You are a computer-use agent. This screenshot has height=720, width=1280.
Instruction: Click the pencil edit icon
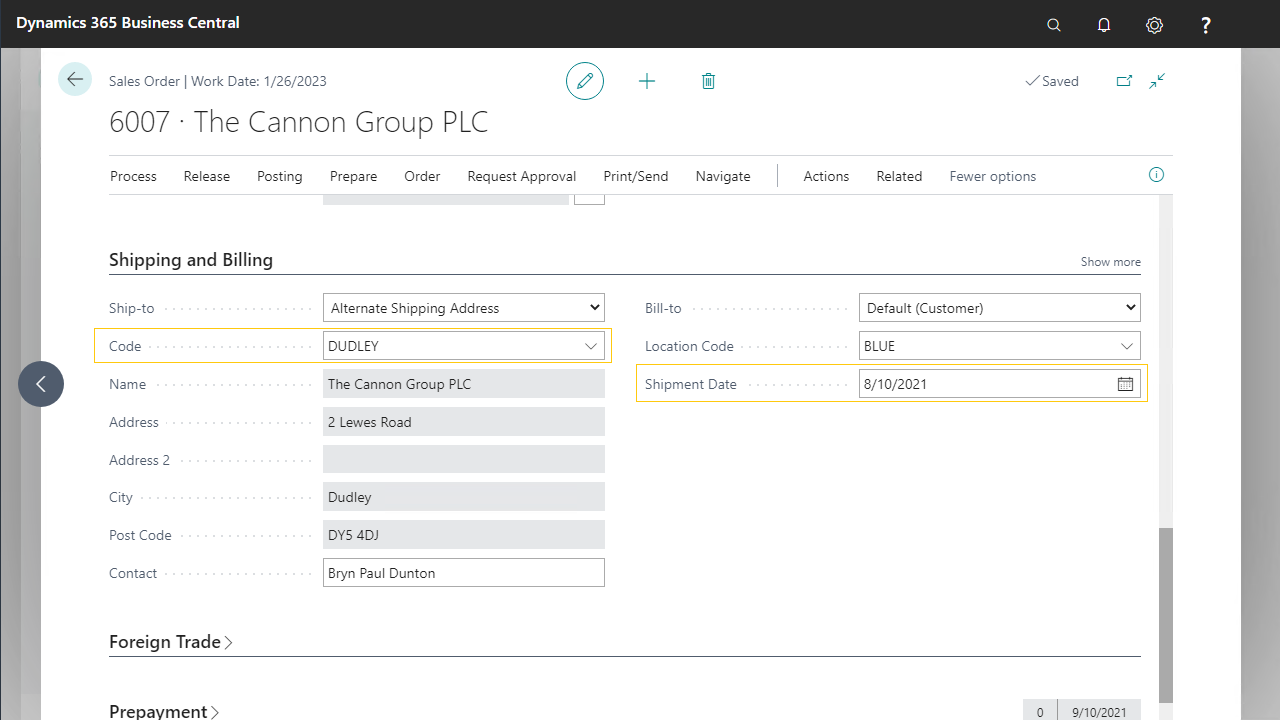tap(585, 81)
